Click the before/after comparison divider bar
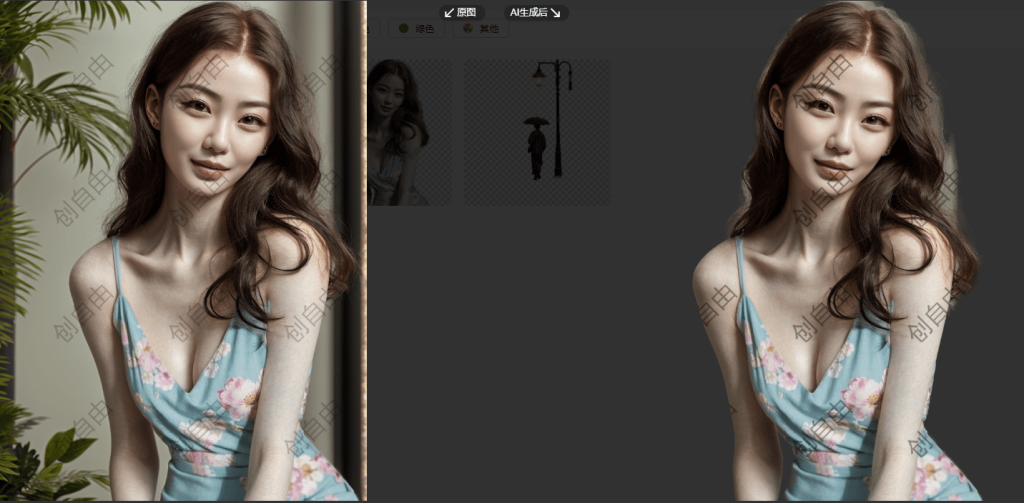This screenshot has width=1024, height=503. [363, 250]
